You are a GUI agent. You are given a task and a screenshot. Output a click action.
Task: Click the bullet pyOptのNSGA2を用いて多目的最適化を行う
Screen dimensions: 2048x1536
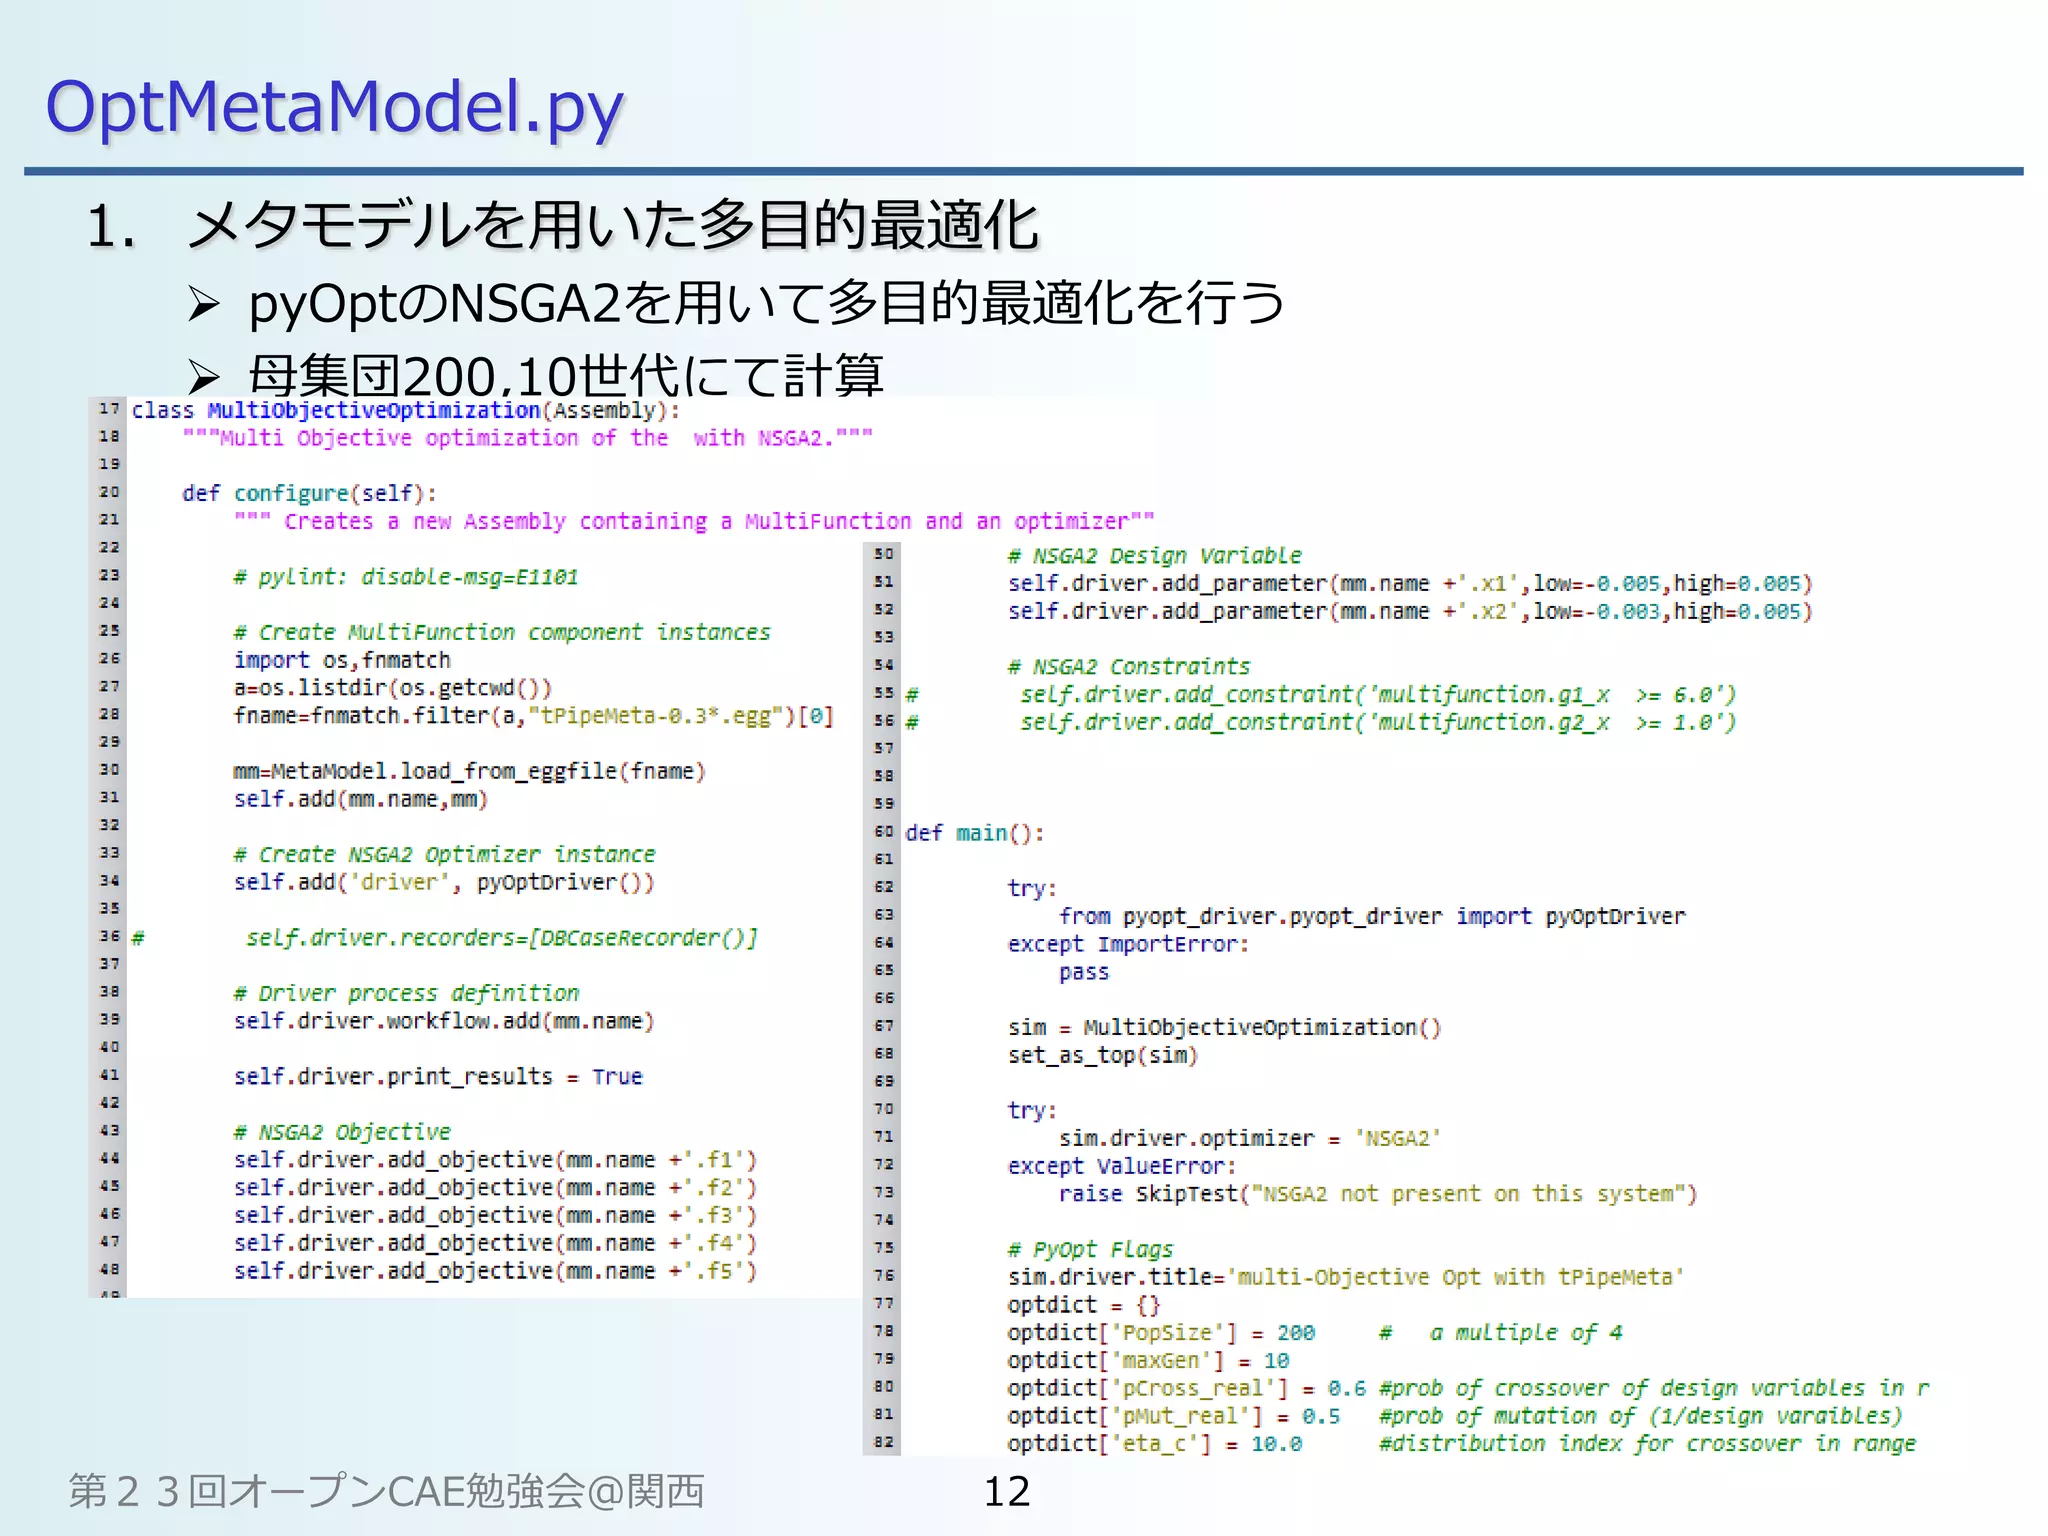pyautogui.click(x=767, y=303)
